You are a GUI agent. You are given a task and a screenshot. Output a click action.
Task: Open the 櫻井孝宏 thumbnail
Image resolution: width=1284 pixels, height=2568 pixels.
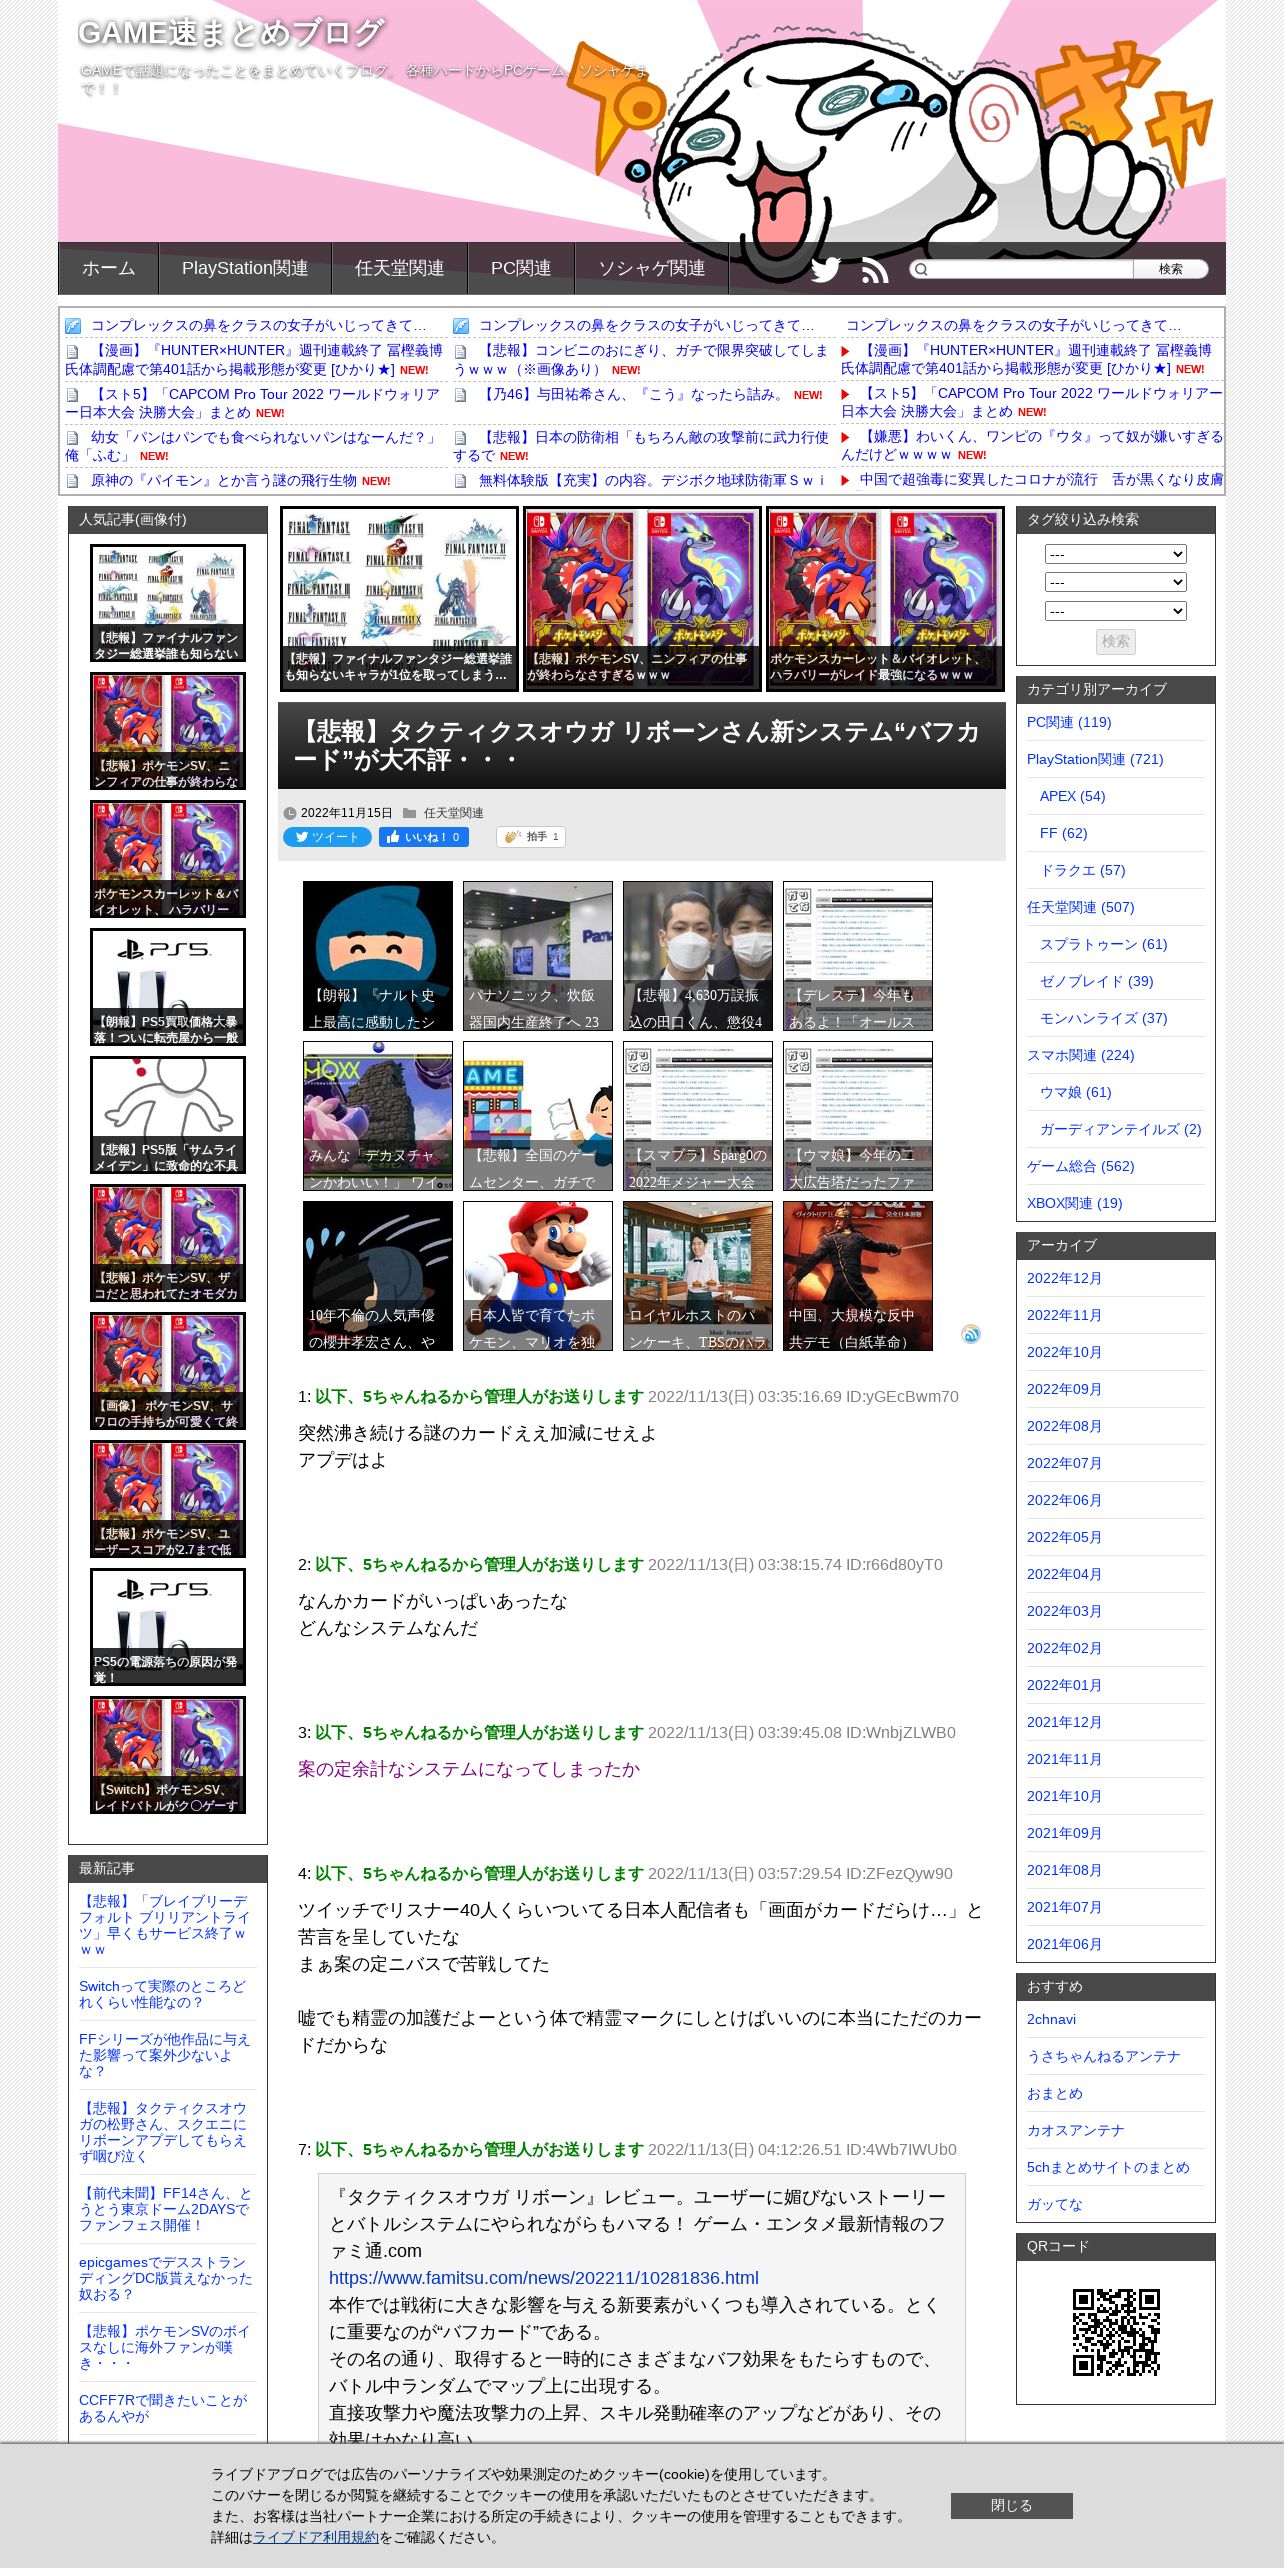pos(377,1276)
